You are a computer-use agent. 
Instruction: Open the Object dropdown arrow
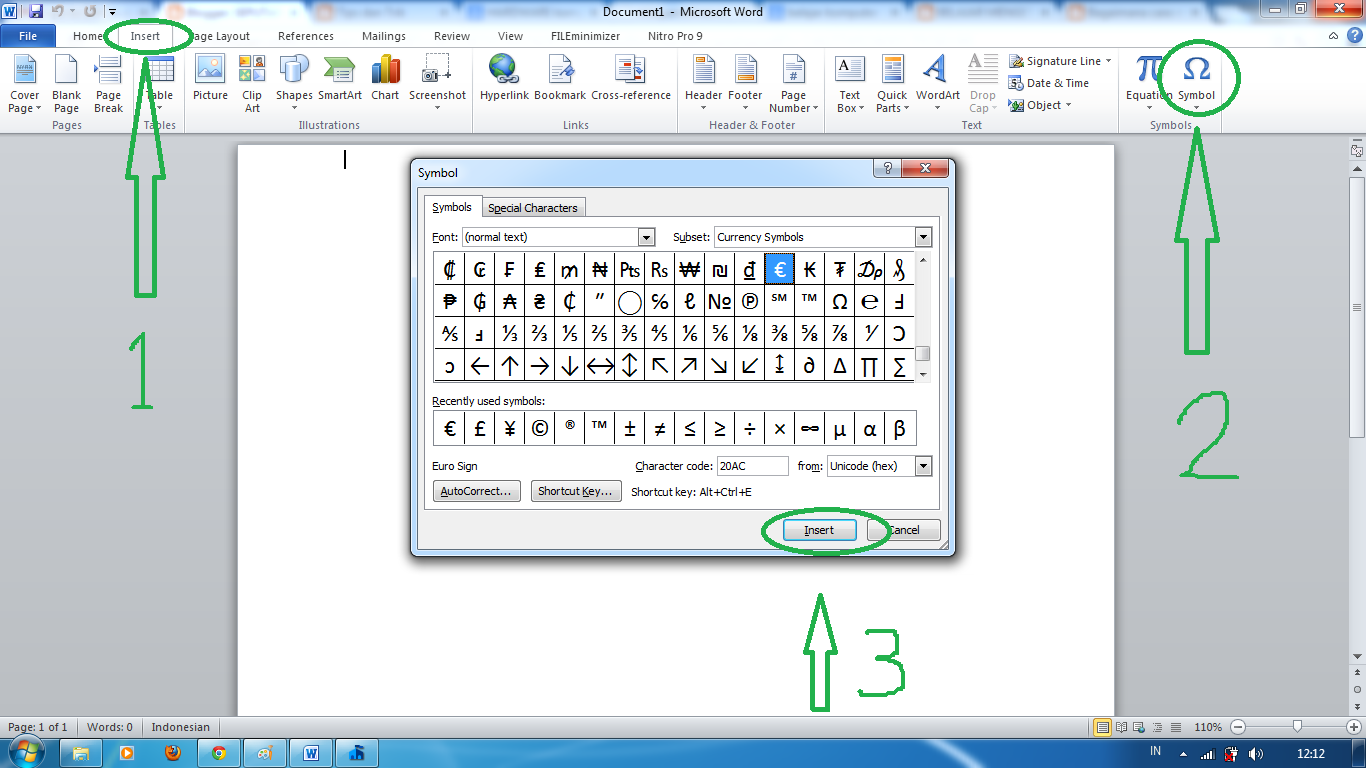click(x=1068, y=105)
